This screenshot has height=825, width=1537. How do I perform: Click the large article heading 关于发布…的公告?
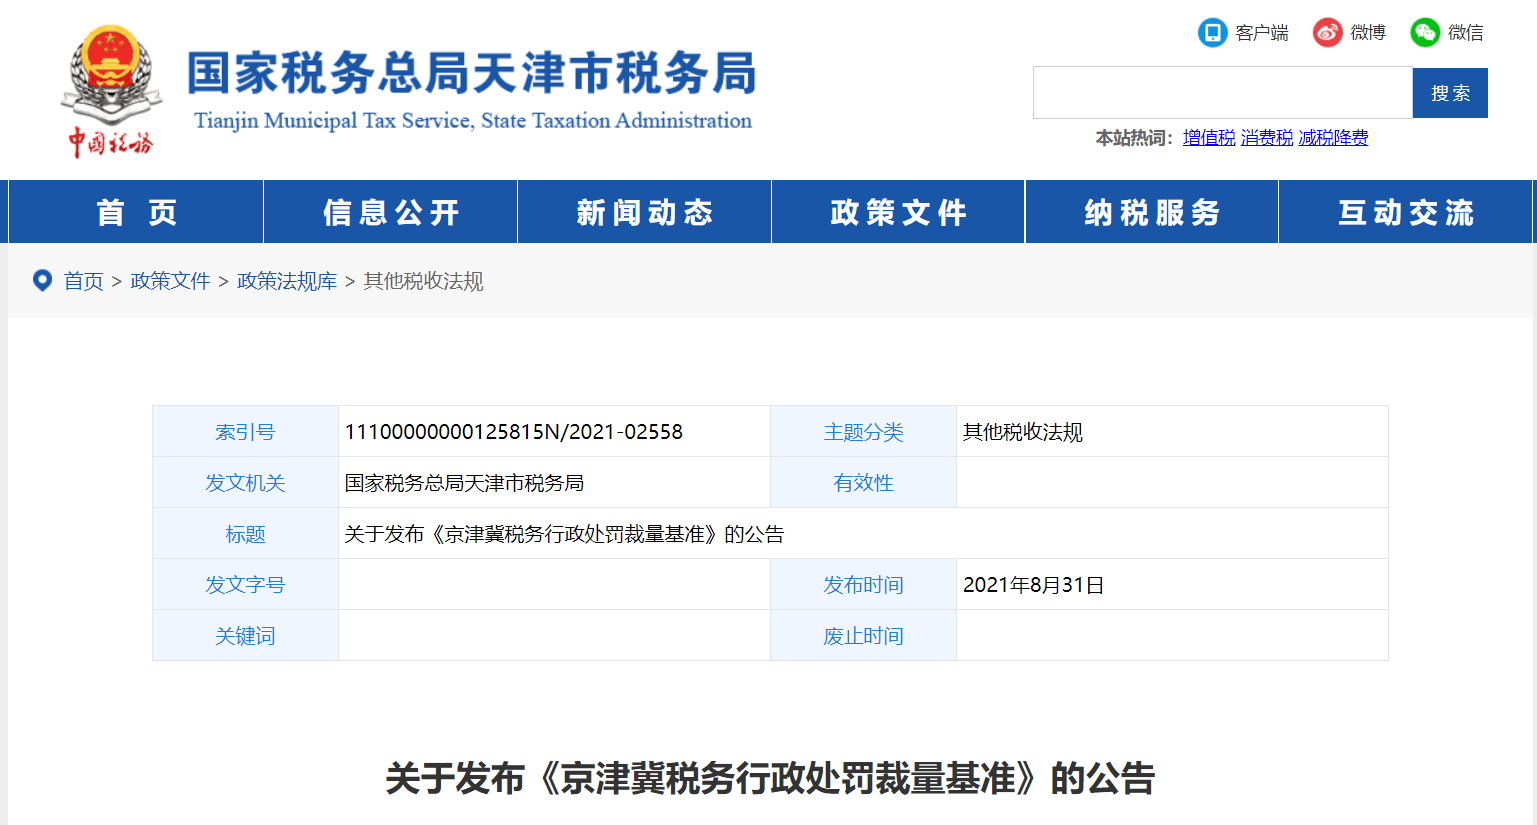(x=770, y=778)
